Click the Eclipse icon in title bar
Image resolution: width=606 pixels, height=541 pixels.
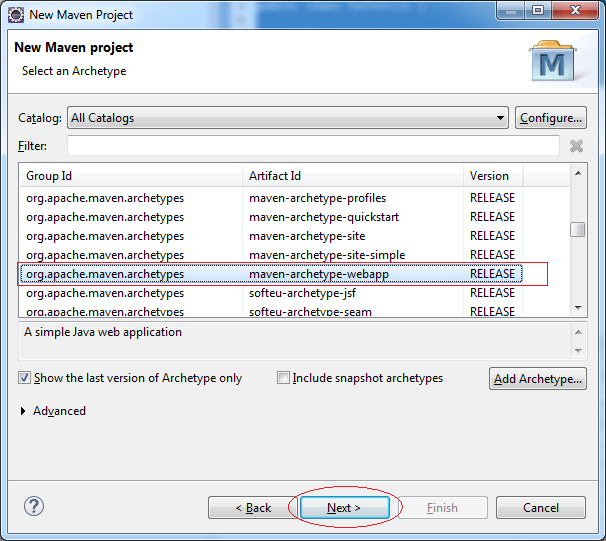pos(16,15)
